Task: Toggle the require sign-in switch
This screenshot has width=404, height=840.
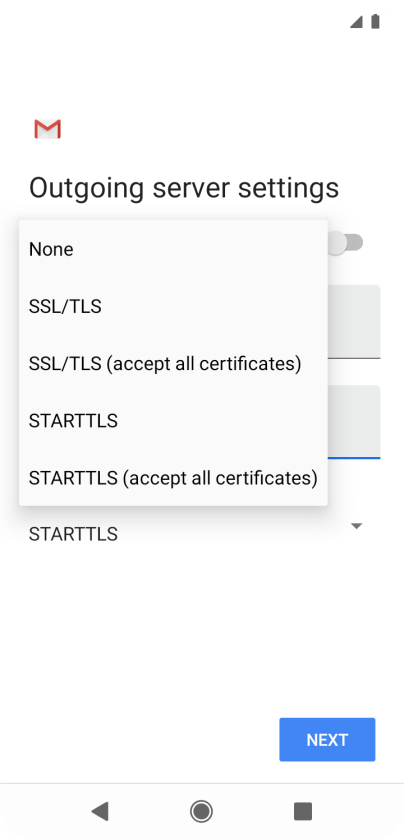Action: 346,243
